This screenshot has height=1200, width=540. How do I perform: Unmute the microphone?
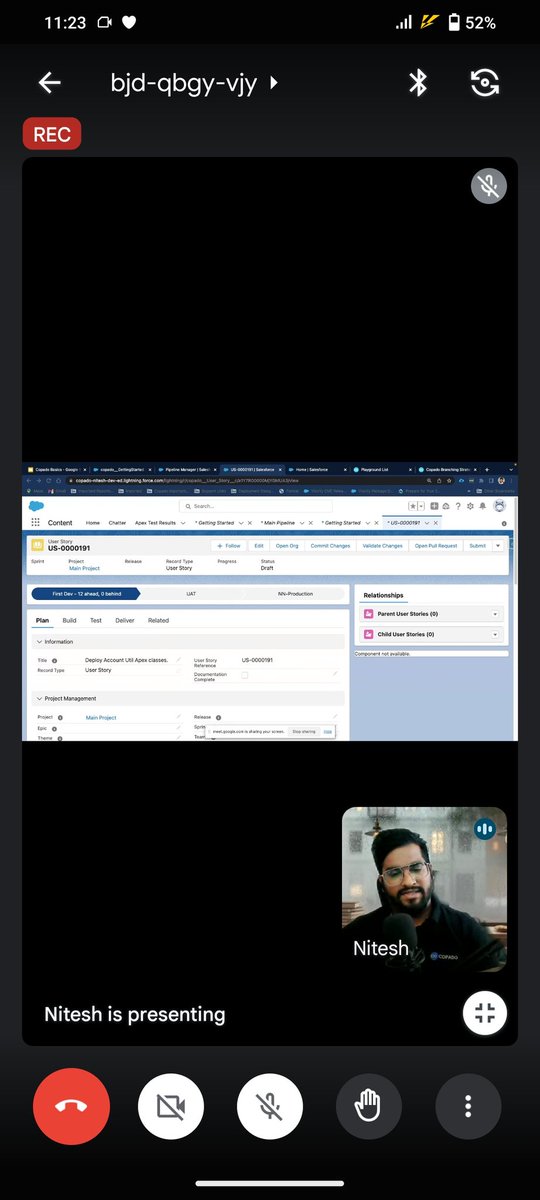(270, 1105)
